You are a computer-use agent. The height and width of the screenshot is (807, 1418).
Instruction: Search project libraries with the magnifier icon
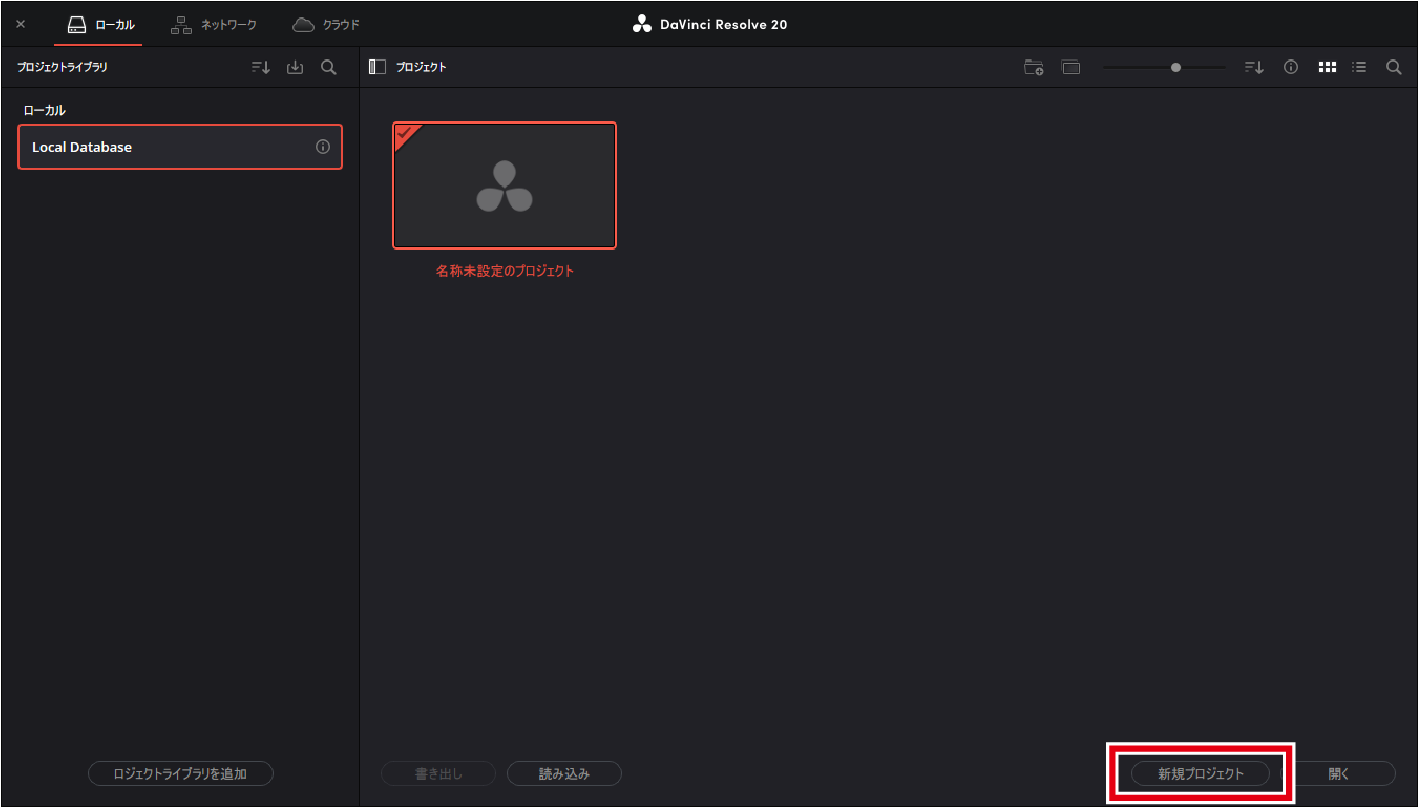point(328,67)
